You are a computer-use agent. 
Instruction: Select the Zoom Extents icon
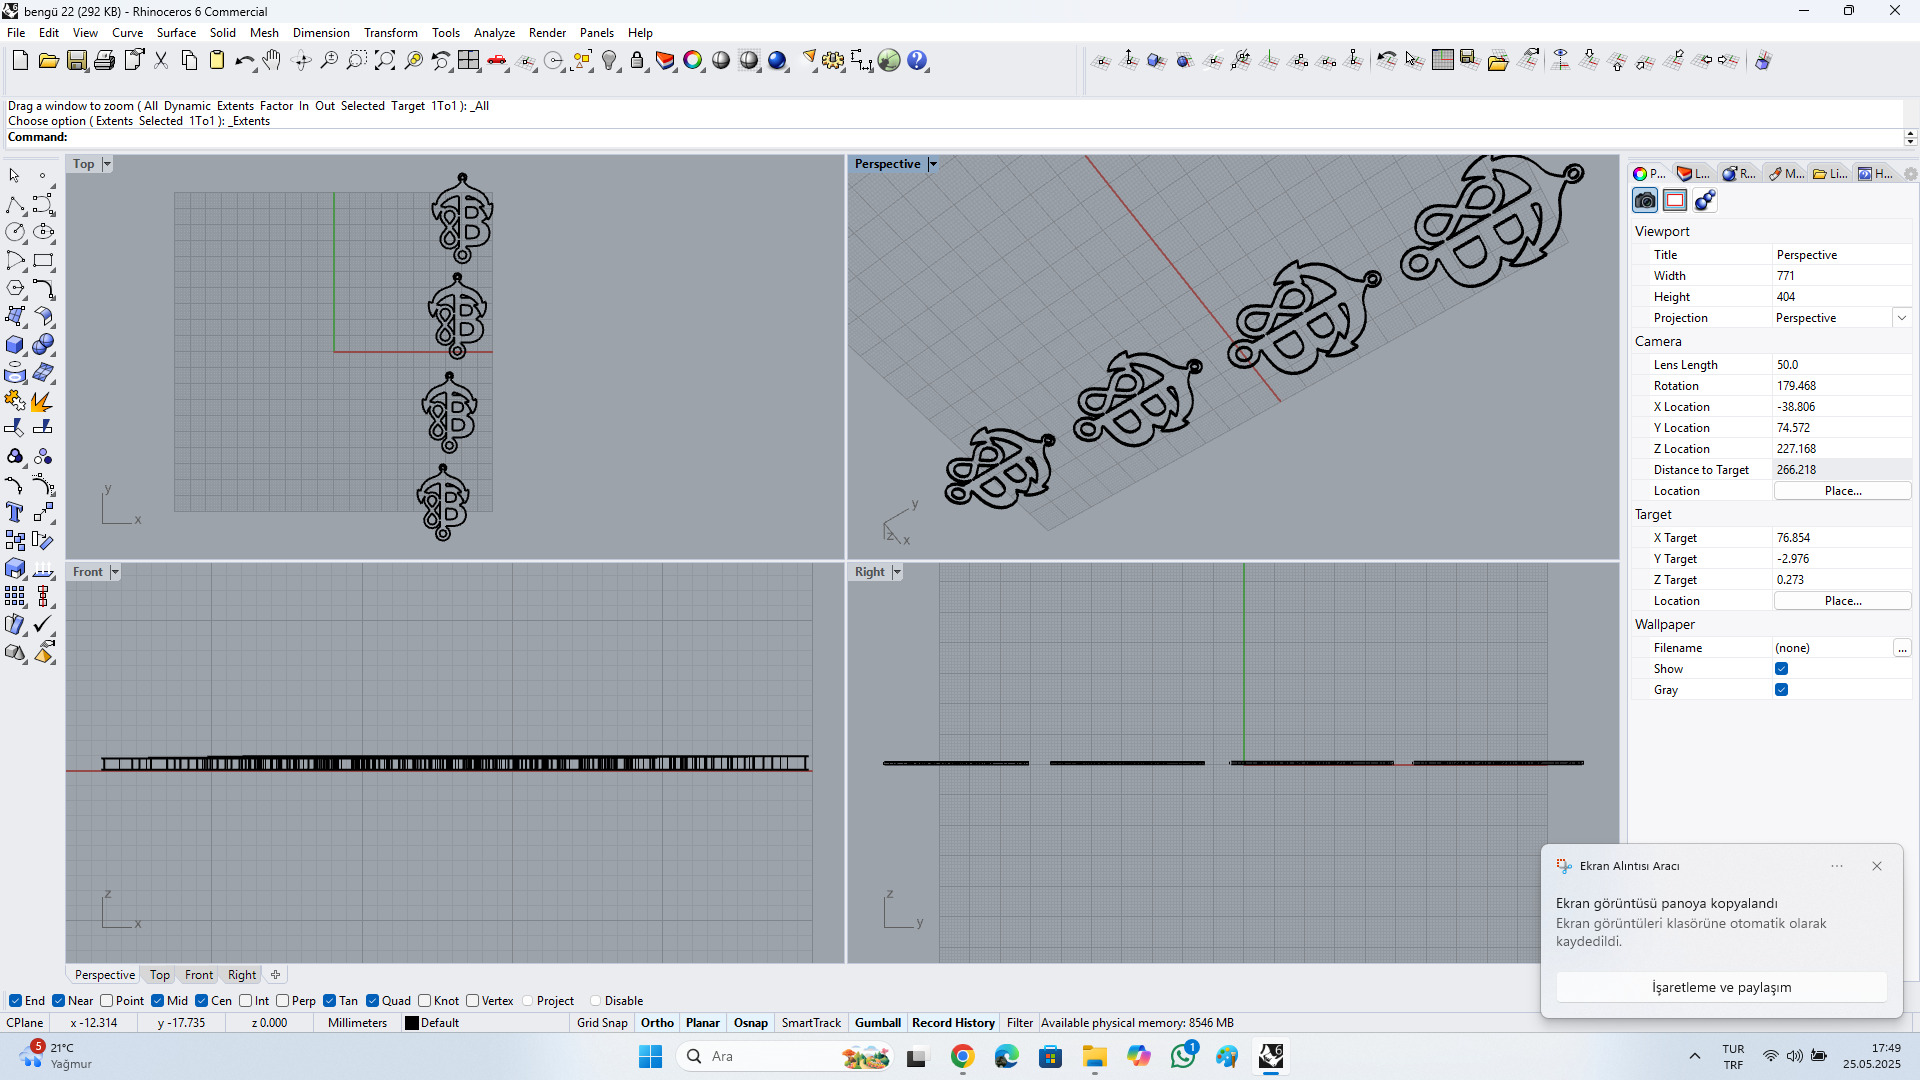point(385,61)
